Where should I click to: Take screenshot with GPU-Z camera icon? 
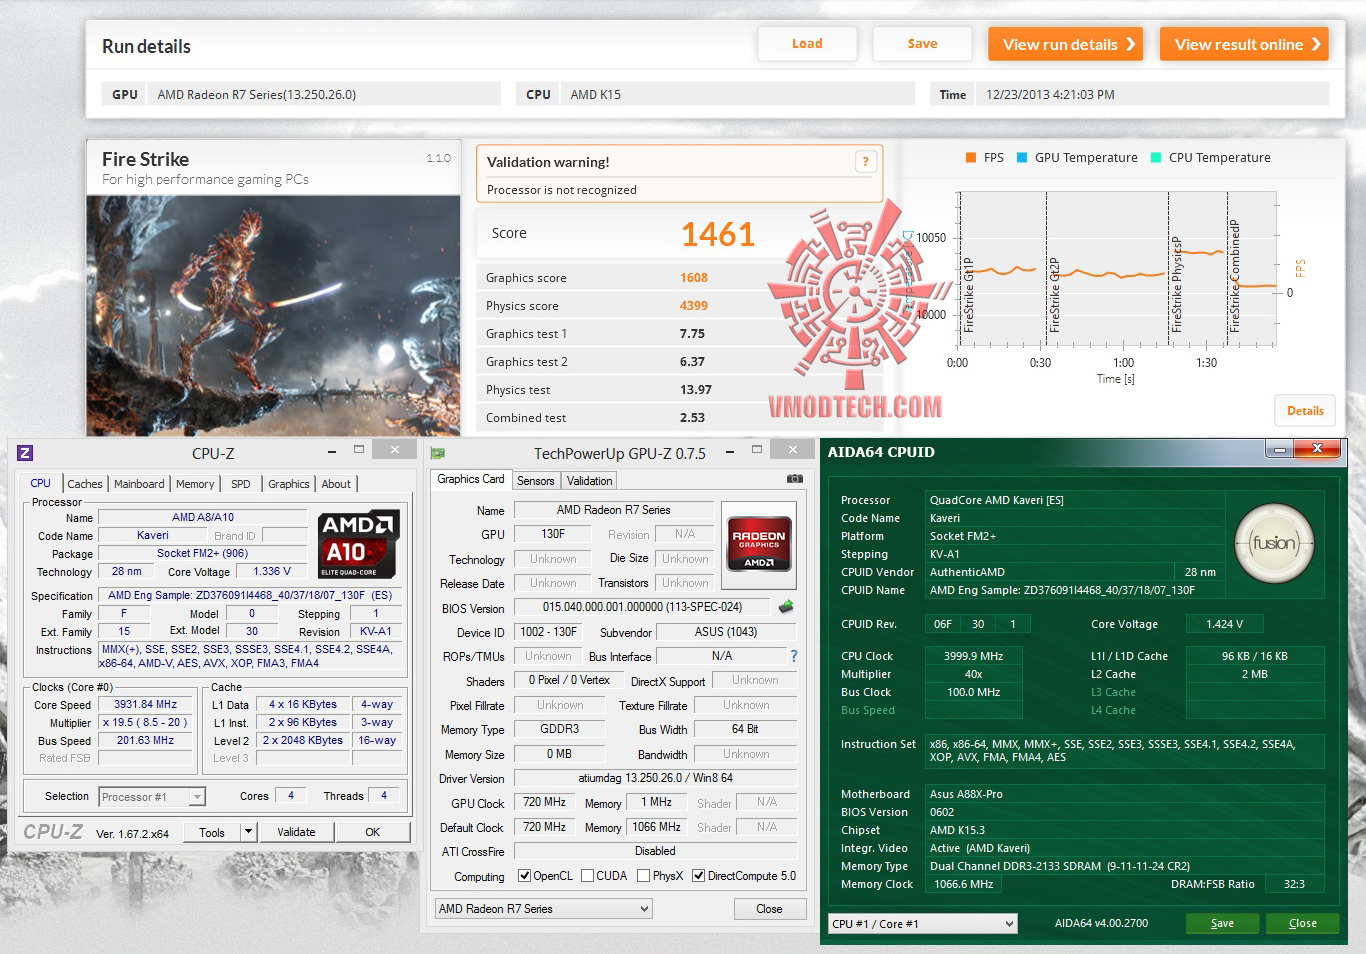coord(795,479)
